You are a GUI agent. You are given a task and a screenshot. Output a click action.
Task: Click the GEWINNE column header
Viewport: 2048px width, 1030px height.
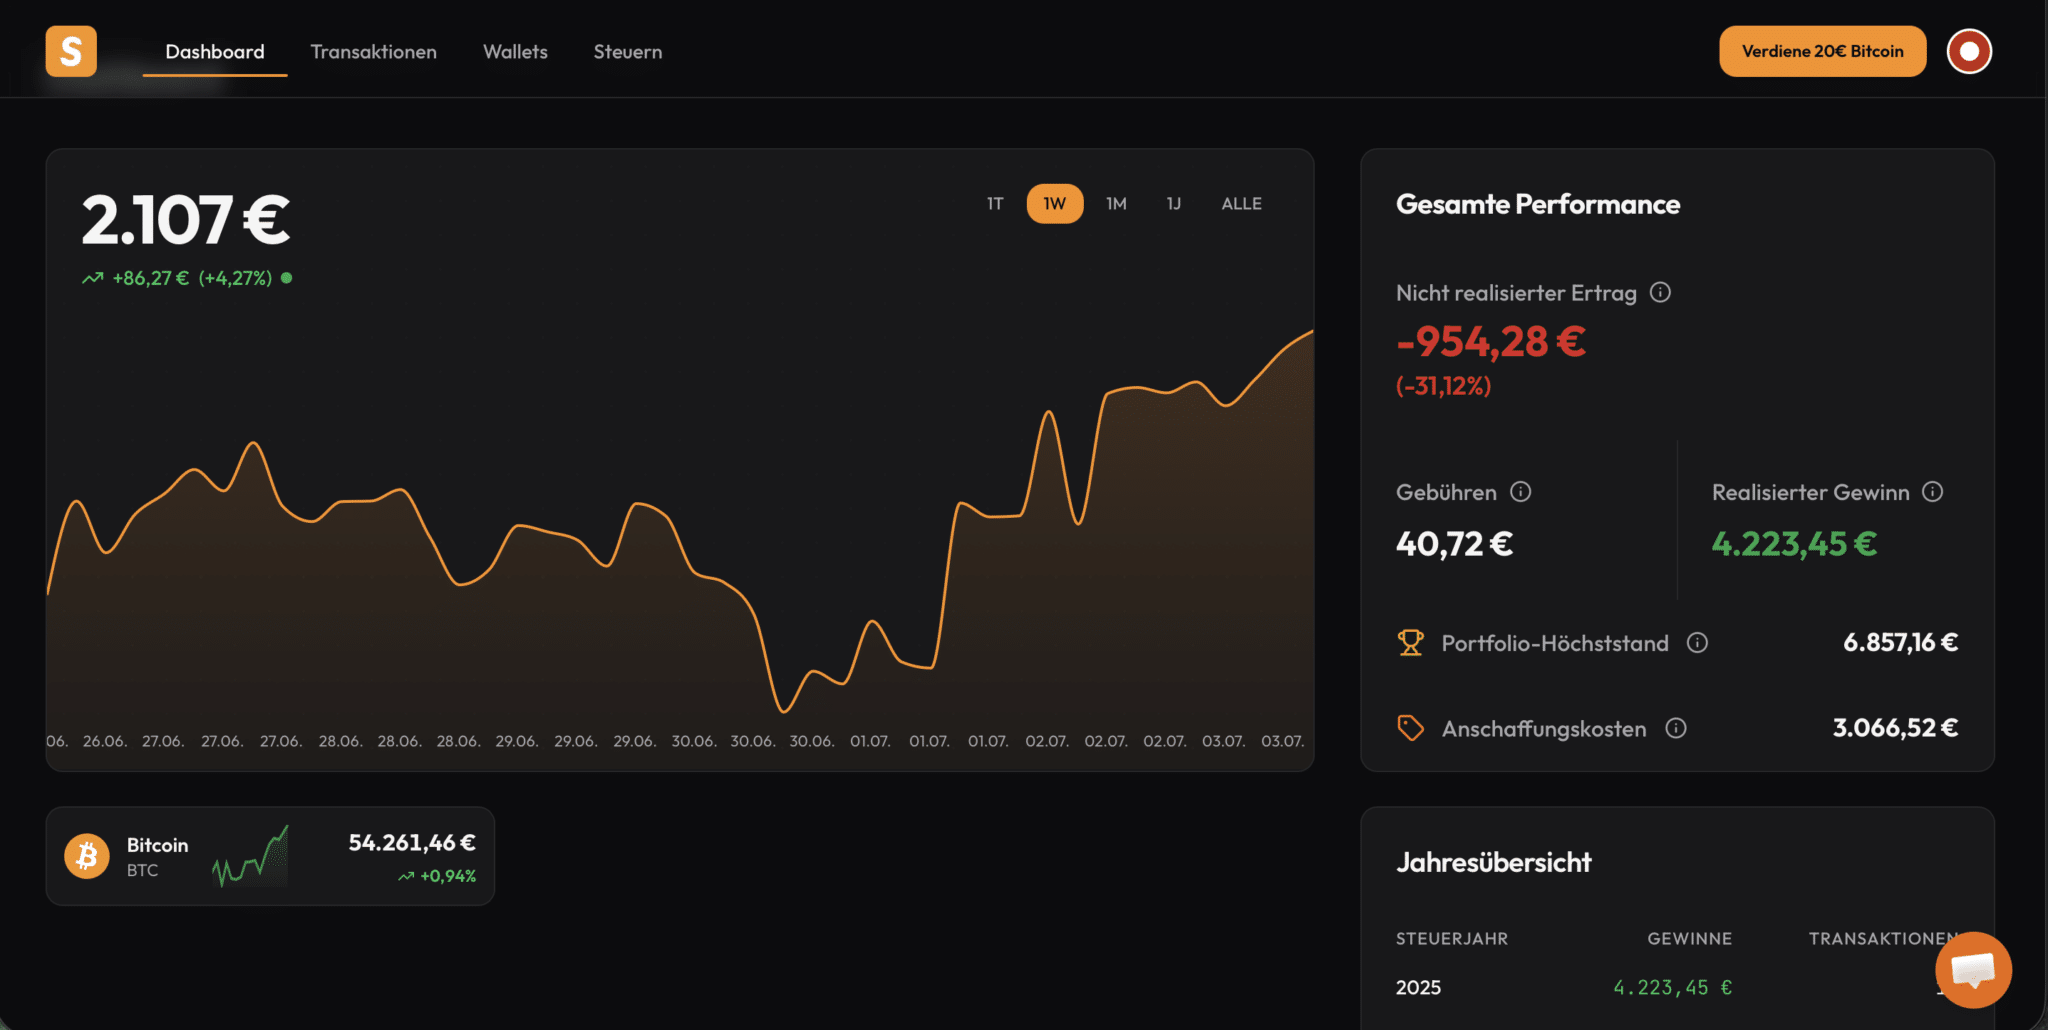point(1689,938)
